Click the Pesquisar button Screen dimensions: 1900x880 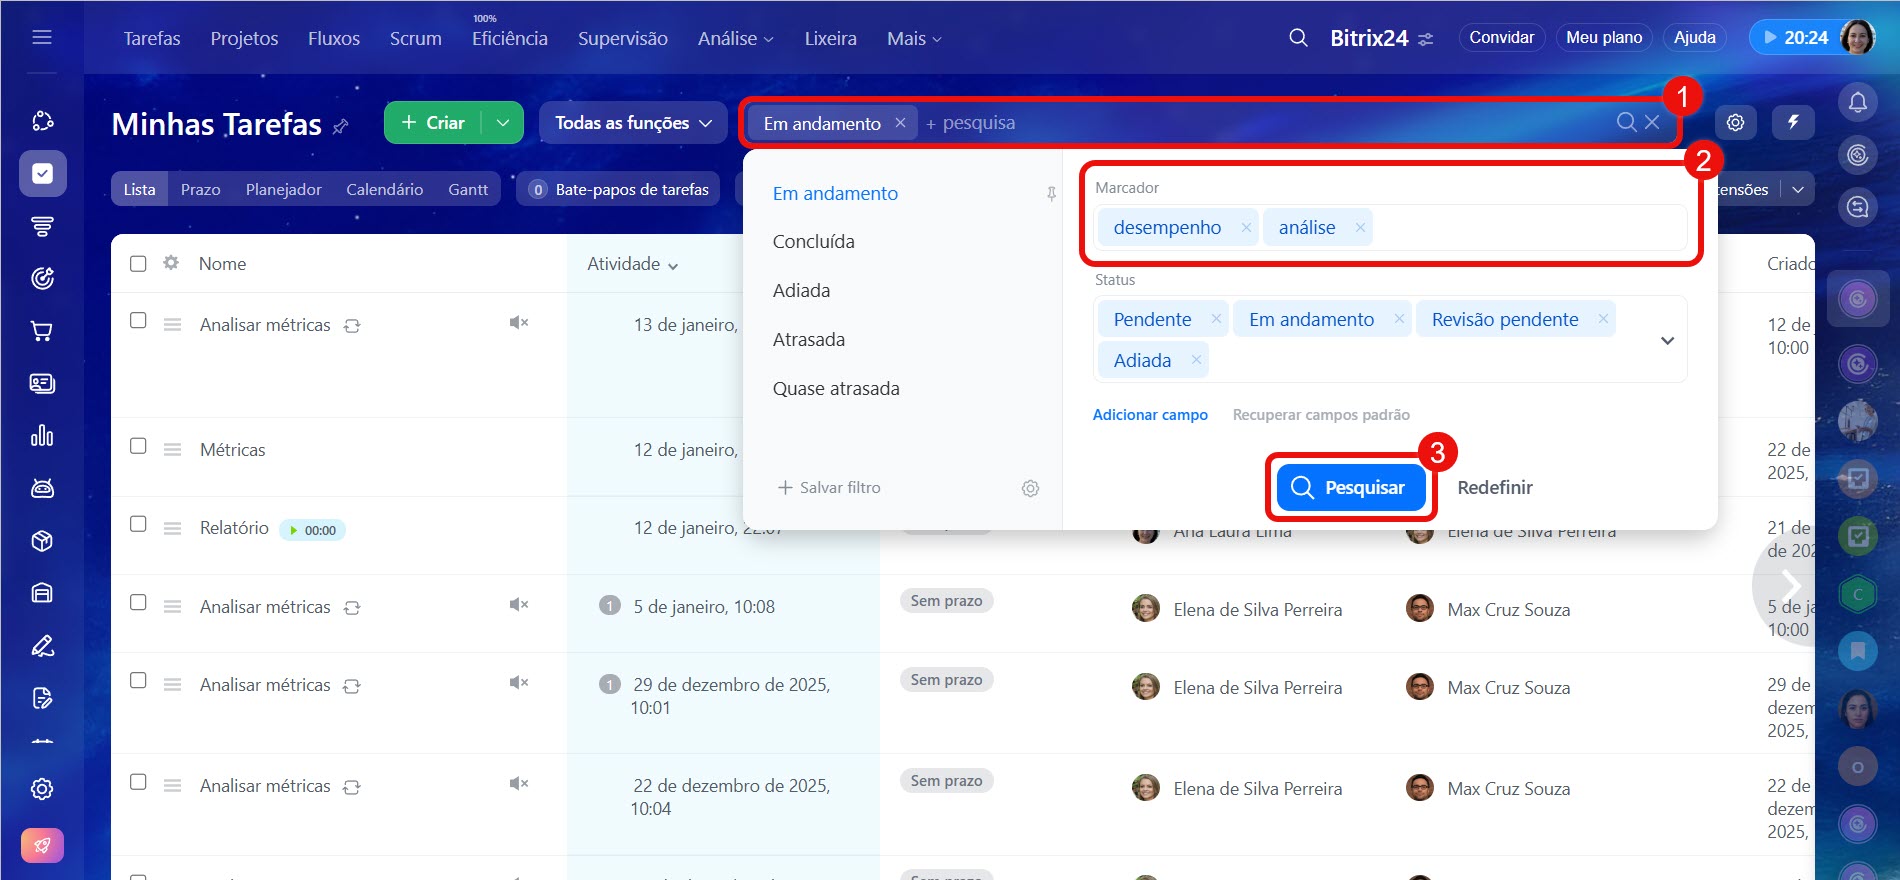point(1350,487)
